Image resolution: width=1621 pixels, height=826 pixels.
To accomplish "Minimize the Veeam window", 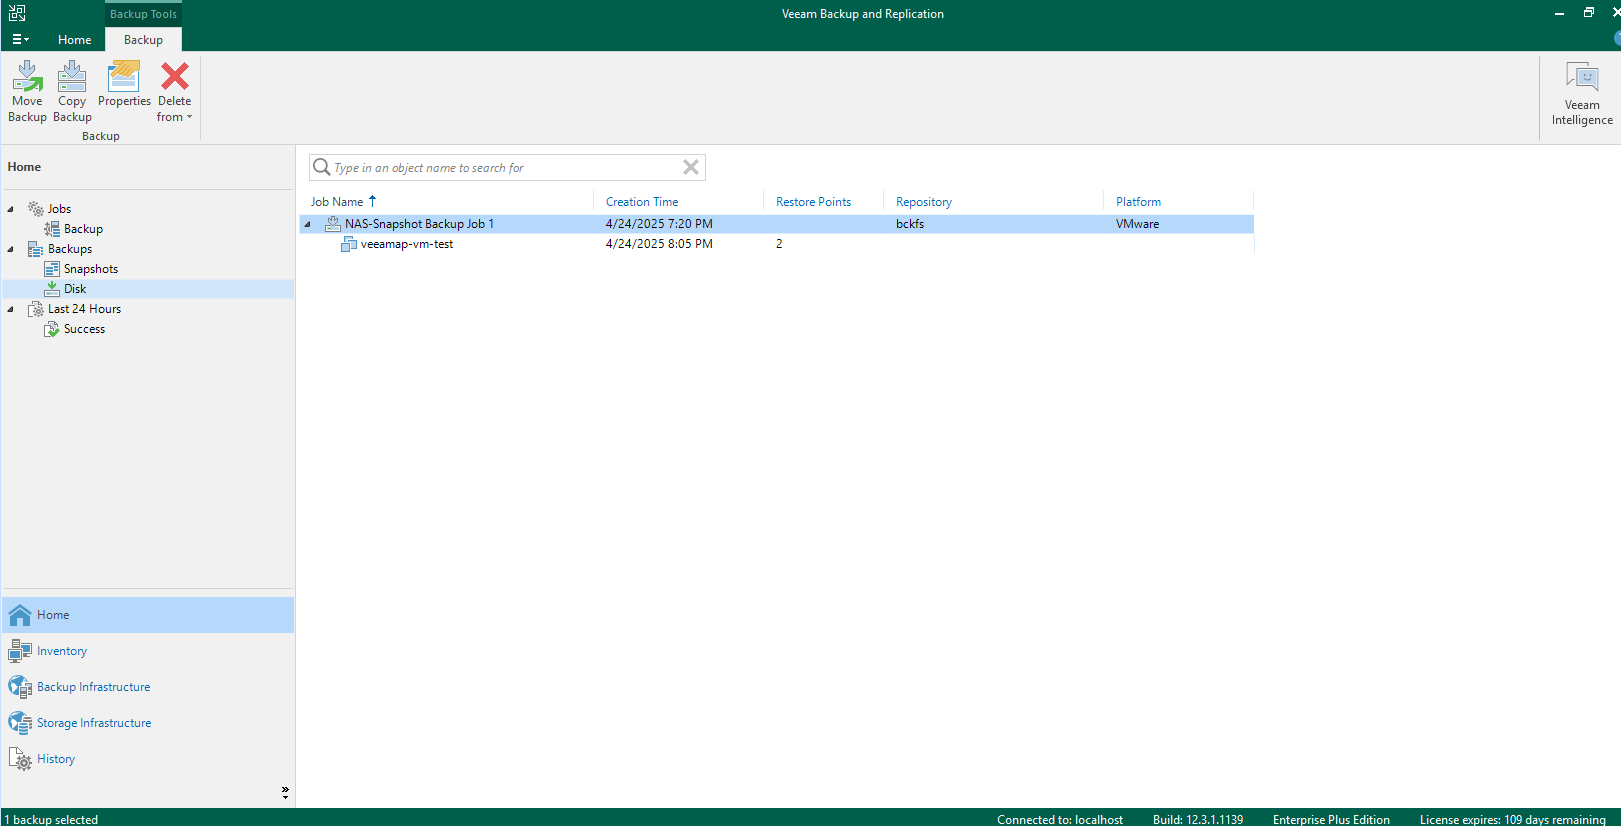I will point(1559,13).
